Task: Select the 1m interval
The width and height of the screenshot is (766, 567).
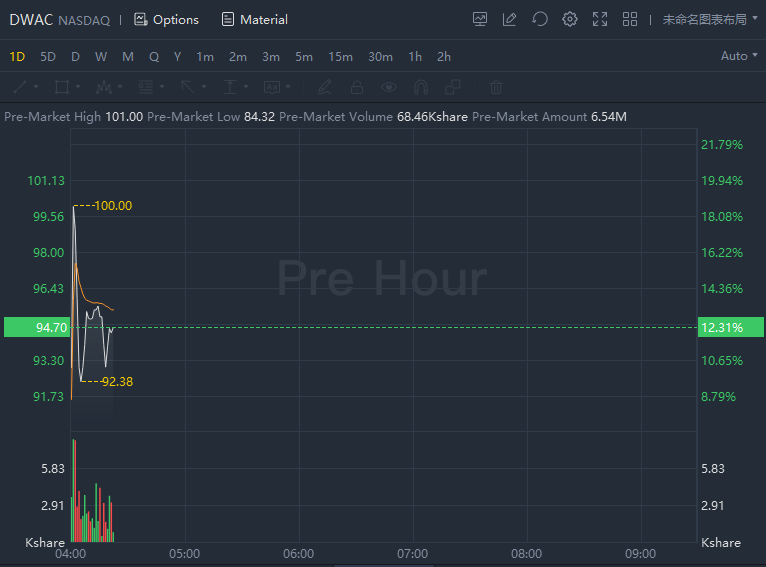Action: click(205, 57)
